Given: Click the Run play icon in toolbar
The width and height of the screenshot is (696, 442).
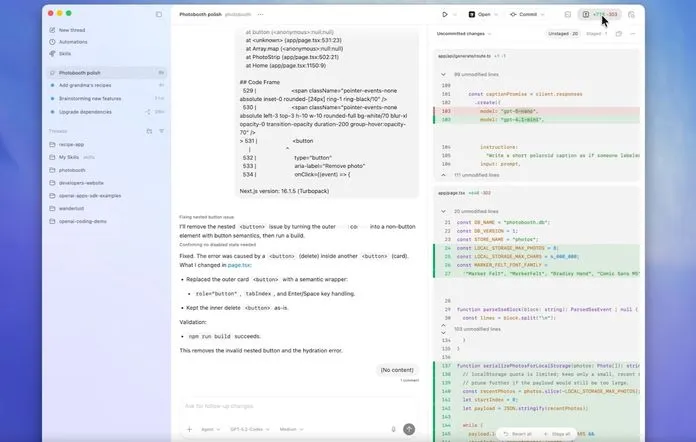Looking at the screenshot, I should (444, 15).
